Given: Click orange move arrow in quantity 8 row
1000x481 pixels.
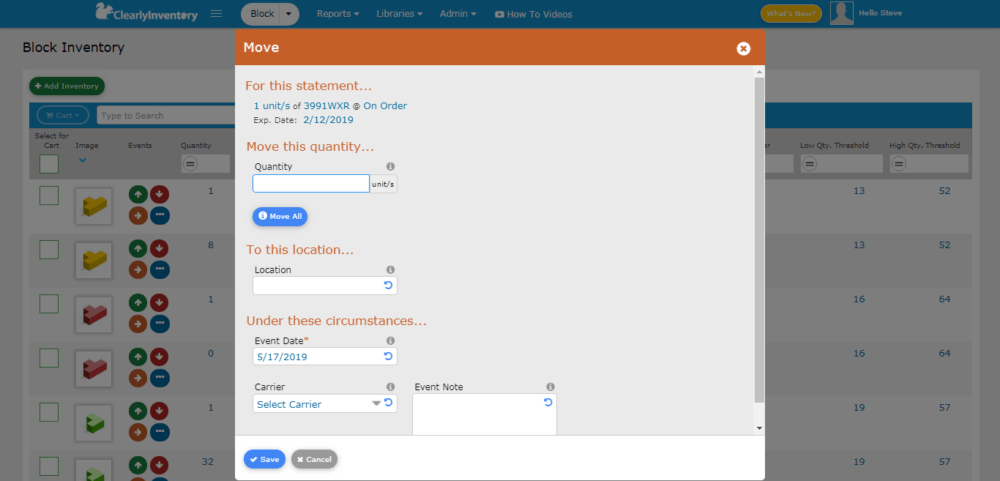Looking at the screenshot, I should click(138, 270).
